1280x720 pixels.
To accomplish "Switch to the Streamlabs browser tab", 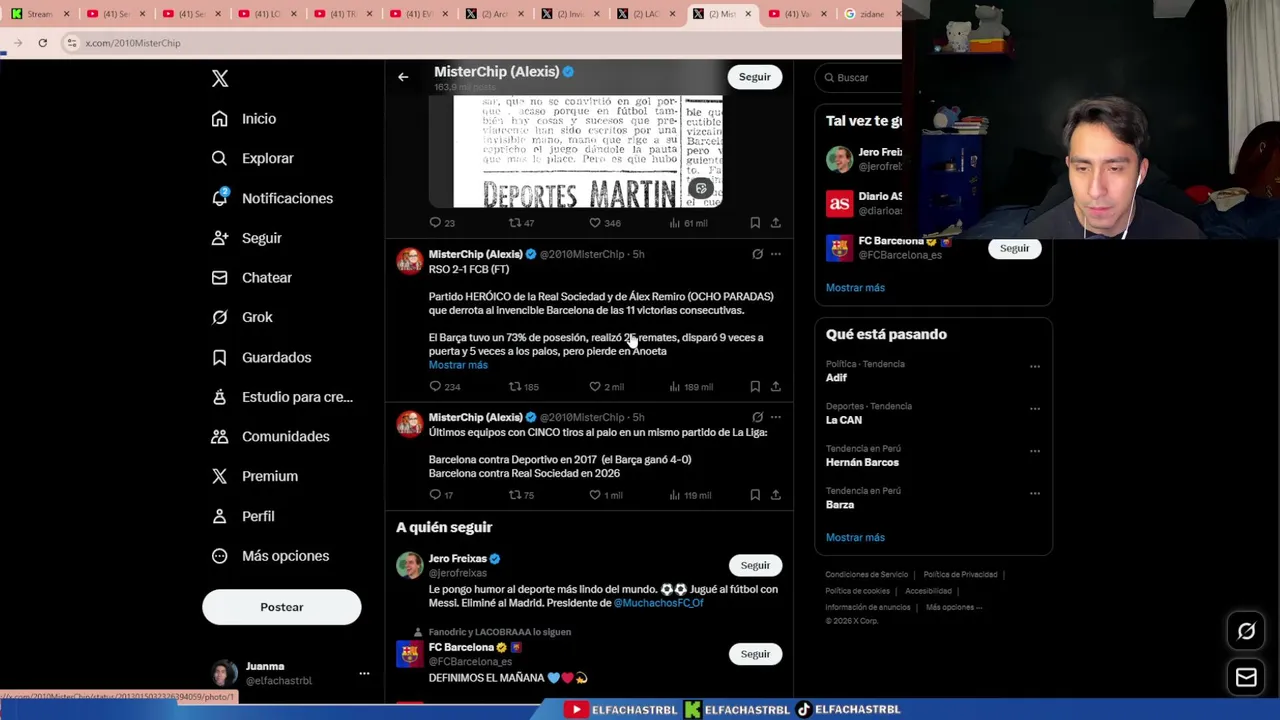I will [40, 14].
